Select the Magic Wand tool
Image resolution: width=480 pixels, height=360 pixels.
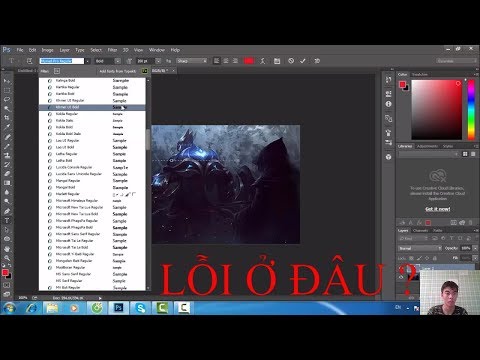pyautogui.click(x=7, y=108)
